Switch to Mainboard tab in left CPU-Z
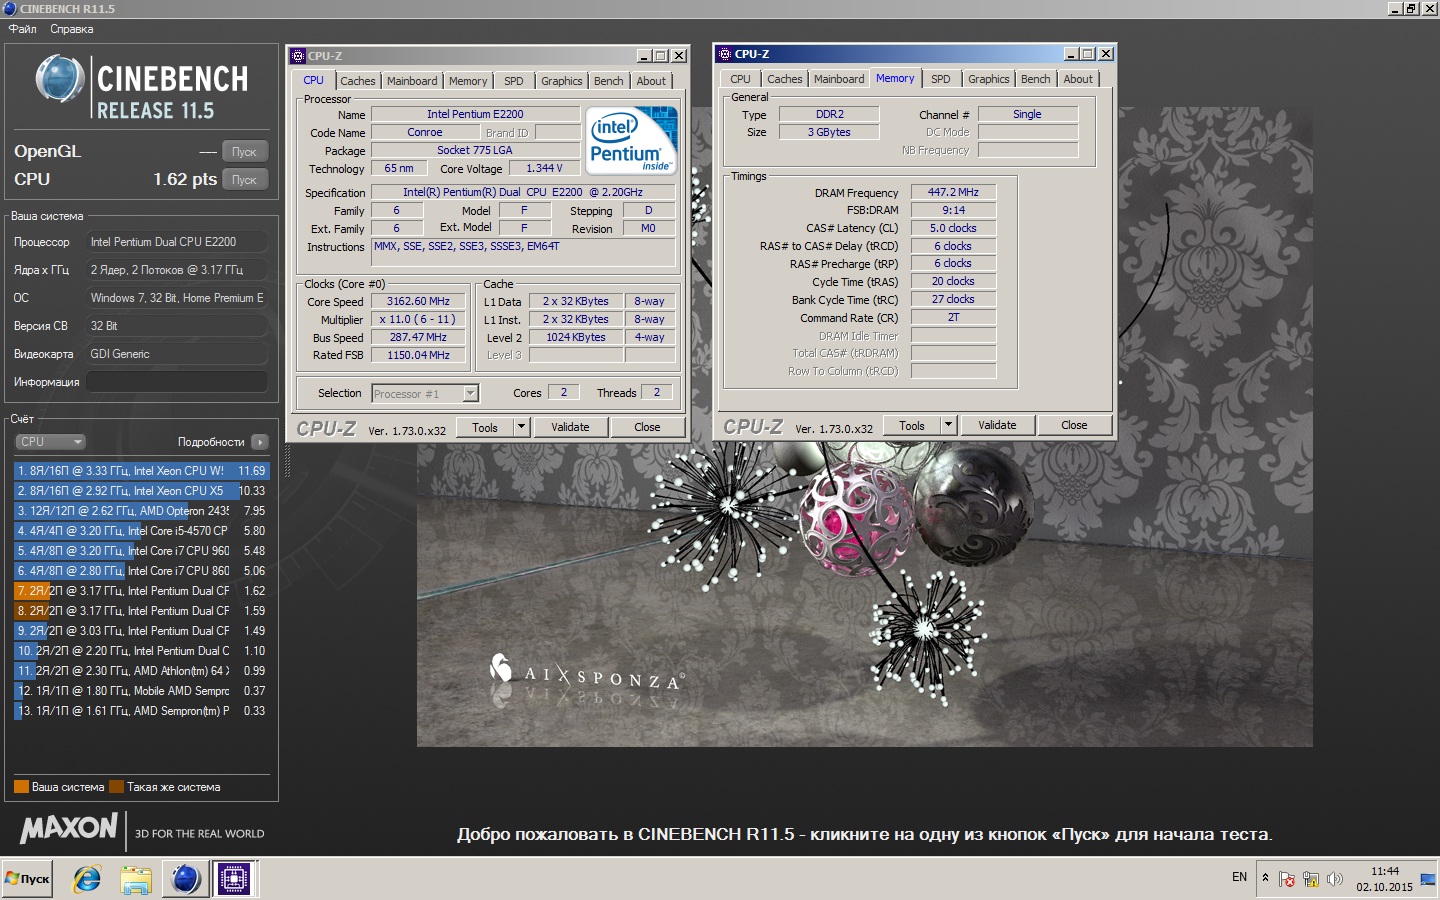The height and width of the screenshot is (900, 1440). (x=412, y=81)
